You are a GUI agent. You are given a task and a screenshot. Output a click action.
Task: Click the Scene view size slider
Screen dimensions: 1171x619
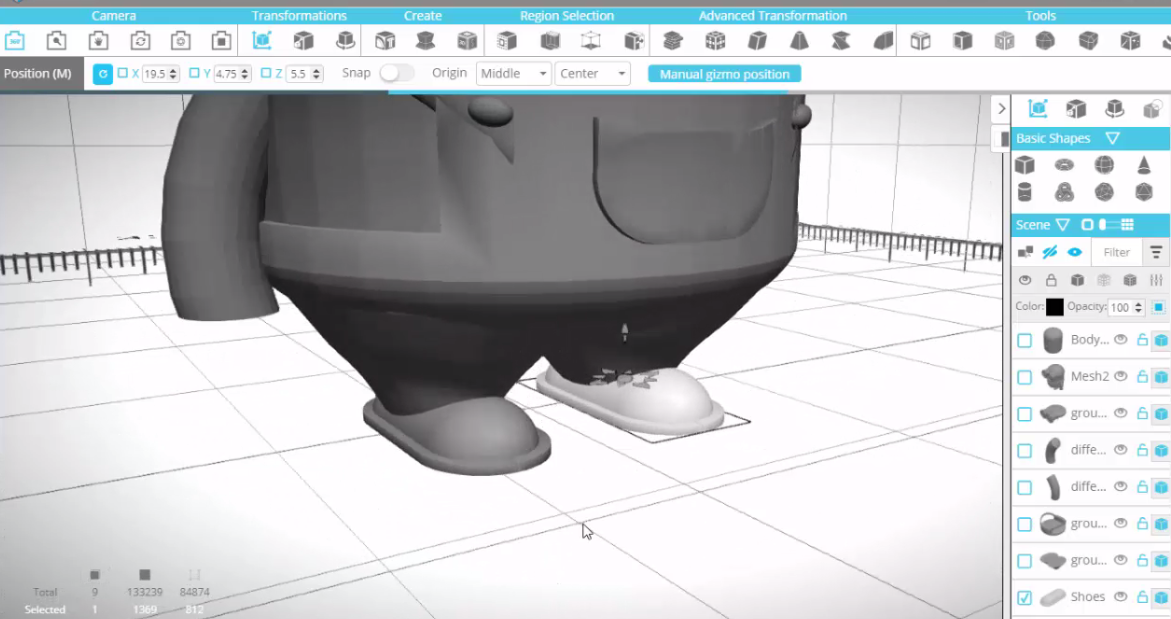[x=1109, y=225]
